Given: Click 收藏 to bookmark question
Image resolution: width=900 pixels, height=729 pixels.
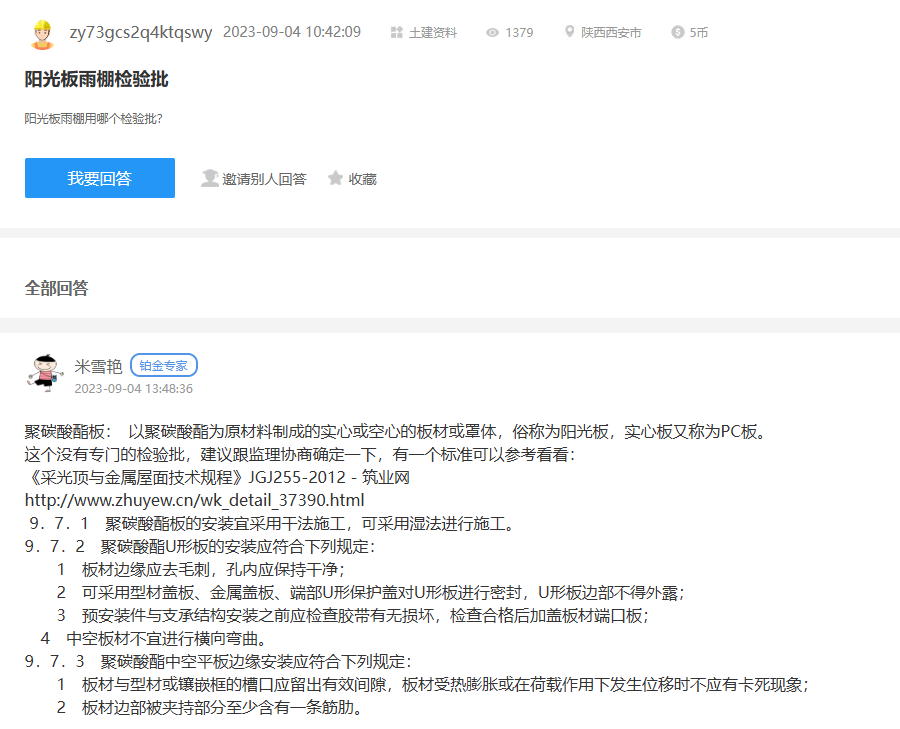Looking at the screenshot, I should click(363, 179).
